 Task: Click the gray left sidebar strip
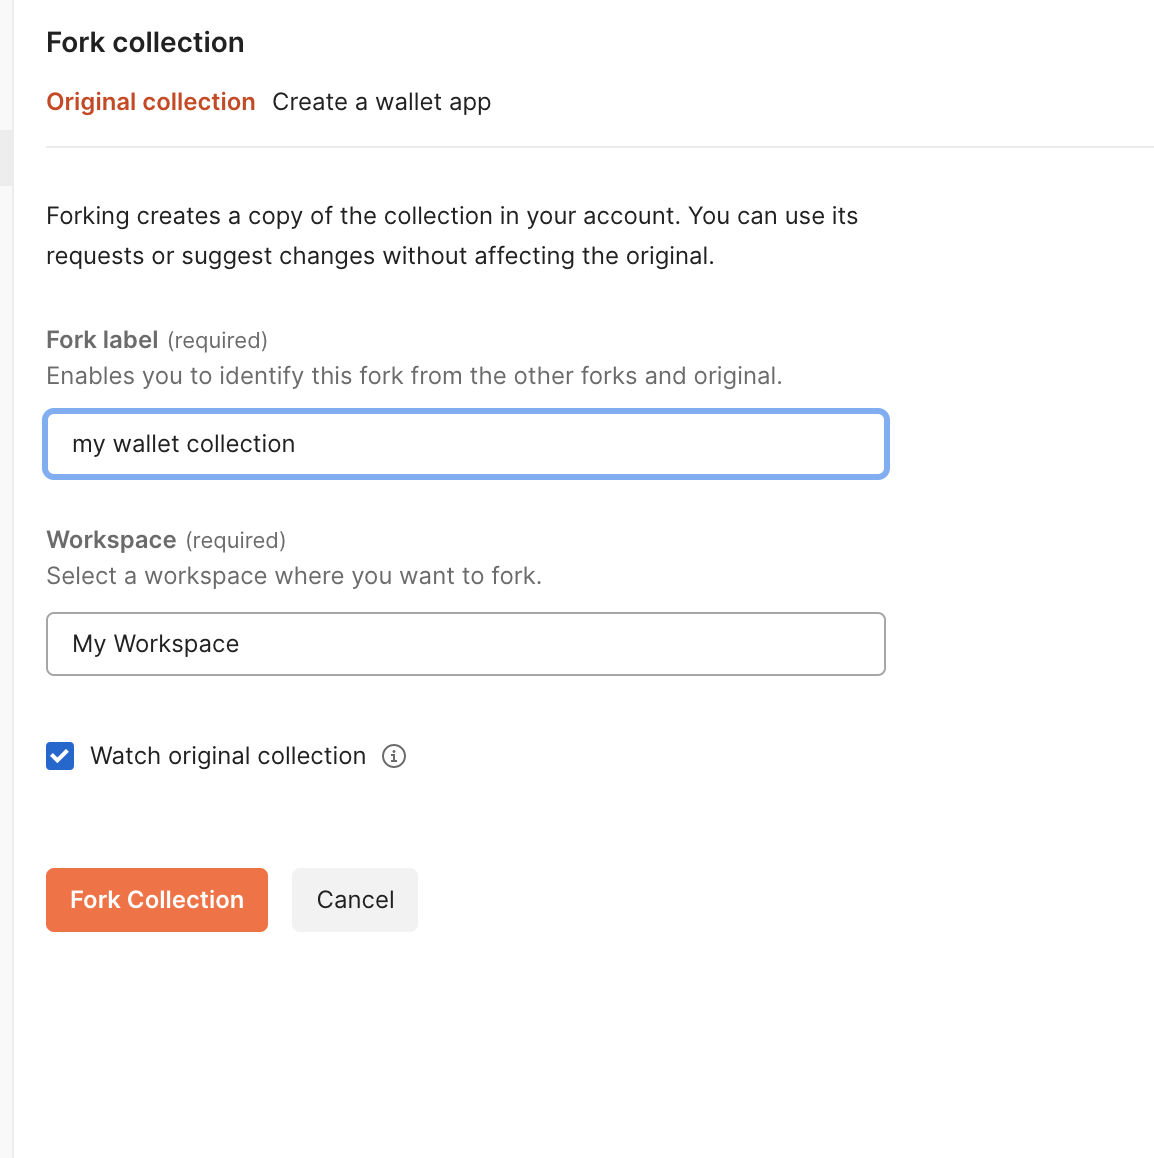tap(6, 600)
